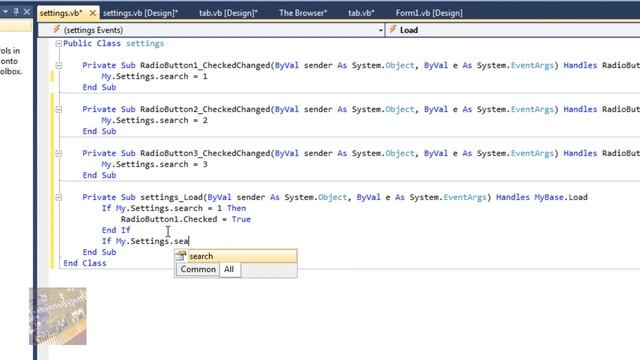
Task: Open the Load method dropdown
Action: [x=513, y=30]
